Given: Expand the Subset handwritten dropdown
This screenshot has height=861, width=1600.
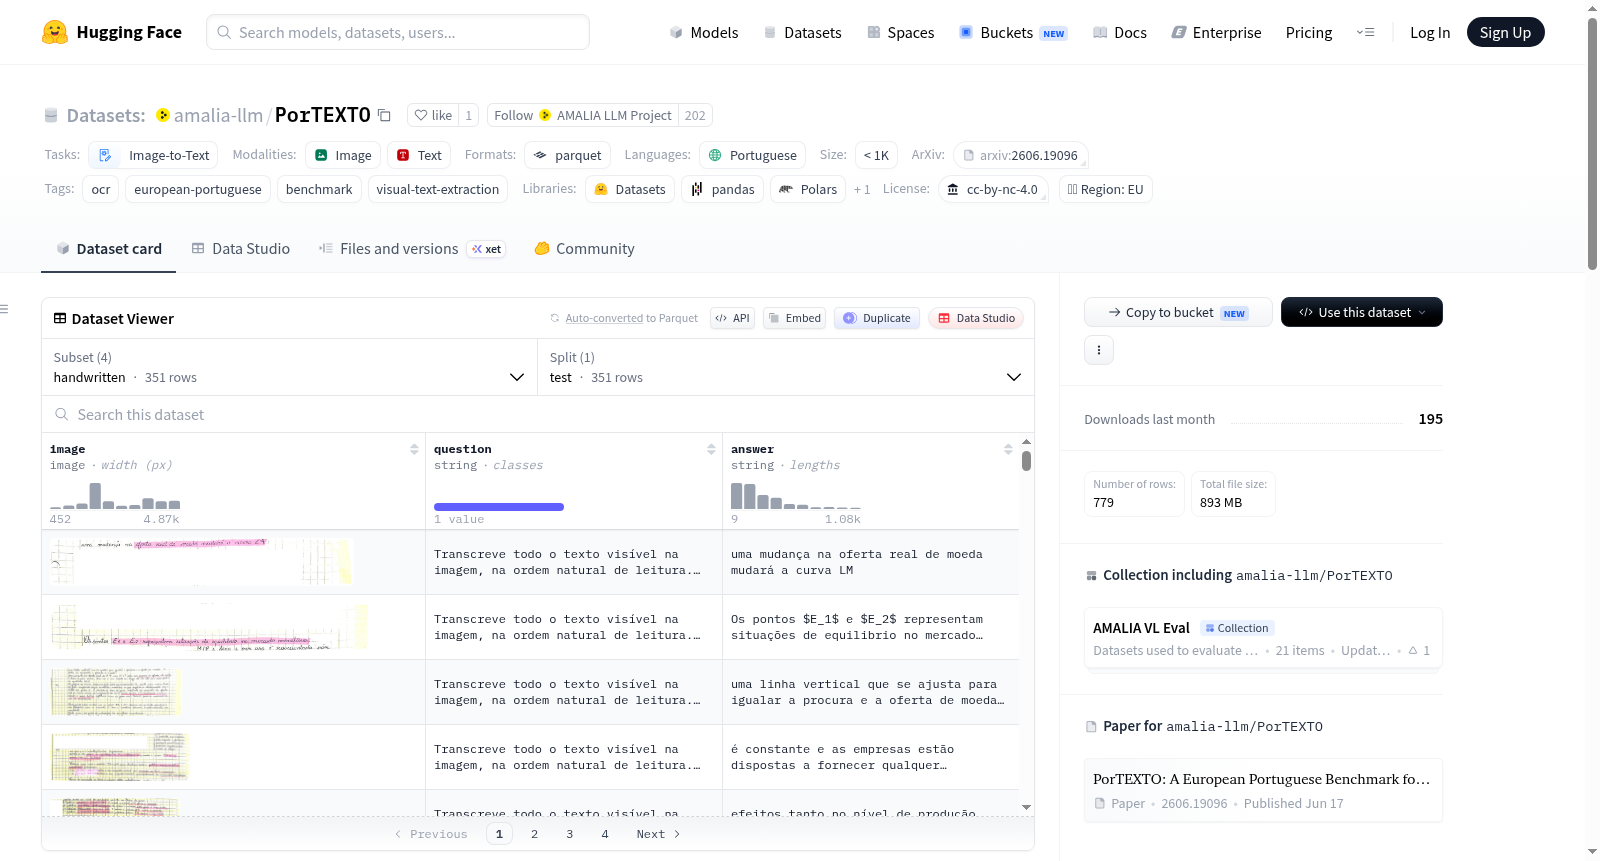Looking at the screenshot, I should 289,367.
